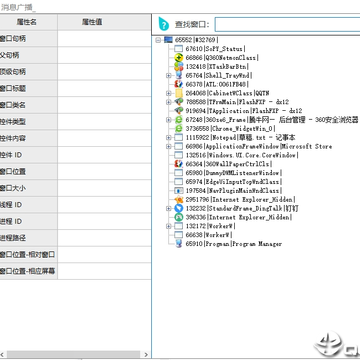The height and width of the screenshot is (360, 360).
Task: Collapse the root node 65552|#32769
Action: (x=158, y=40)
